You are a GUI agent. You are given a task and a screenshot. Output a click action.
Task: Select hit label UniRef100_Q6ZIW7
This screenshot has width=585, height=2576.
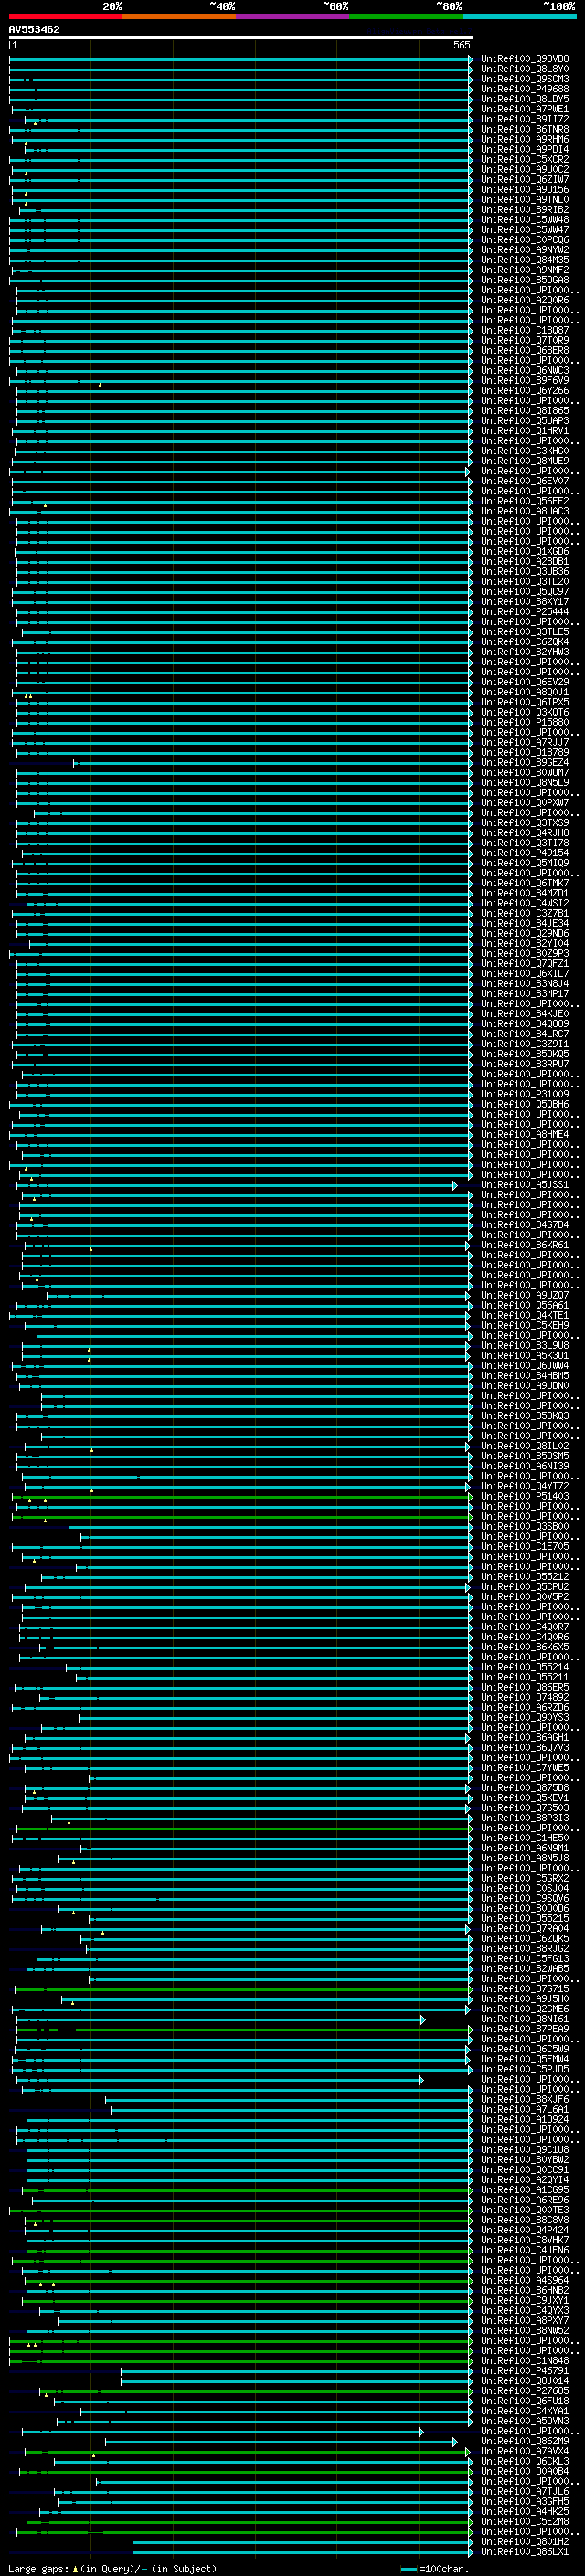click(525, 179)
